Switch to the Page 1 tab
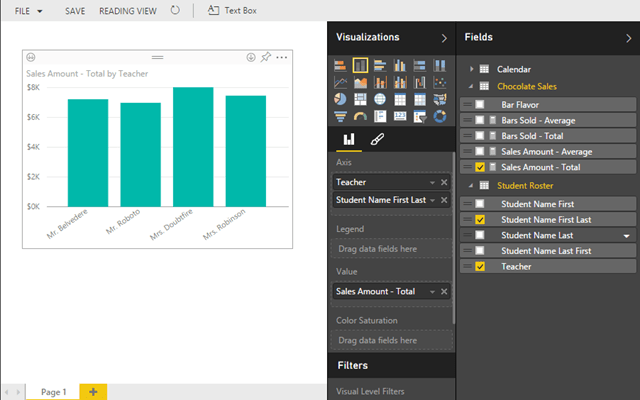 [x=53, y=392]
